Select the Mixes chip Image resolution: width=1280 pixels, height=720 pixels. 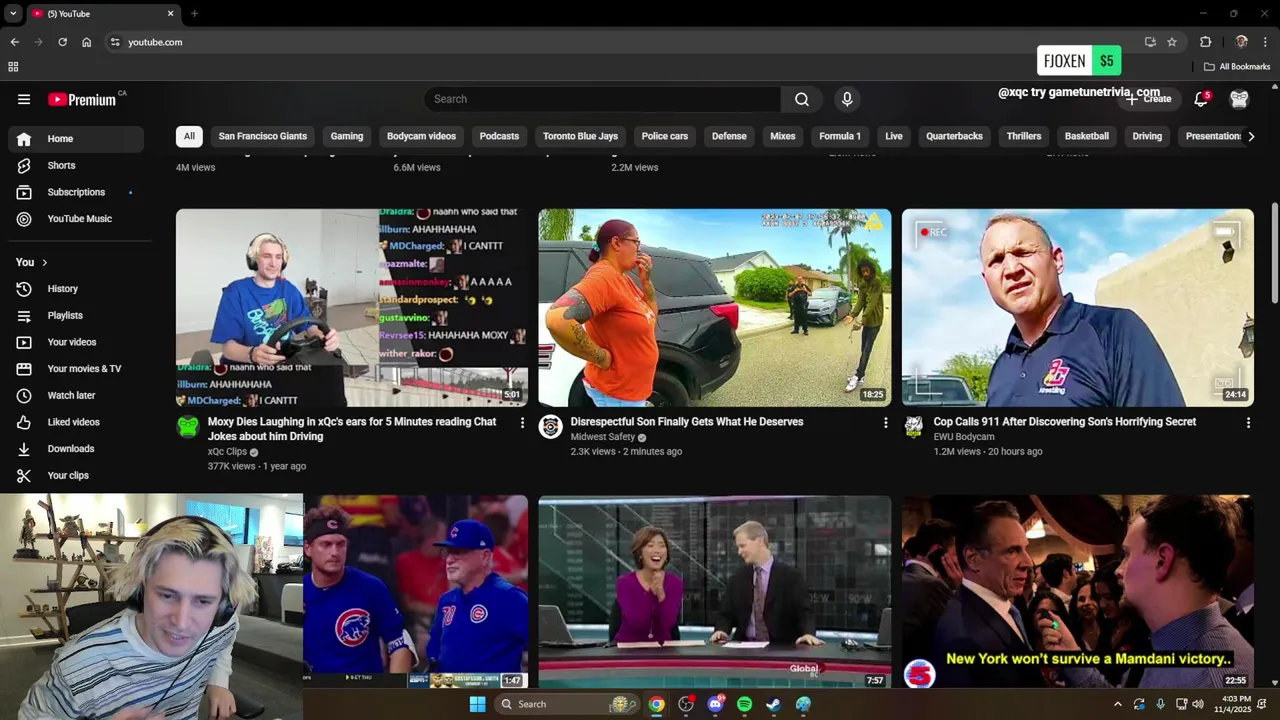(x=783, y=136)
